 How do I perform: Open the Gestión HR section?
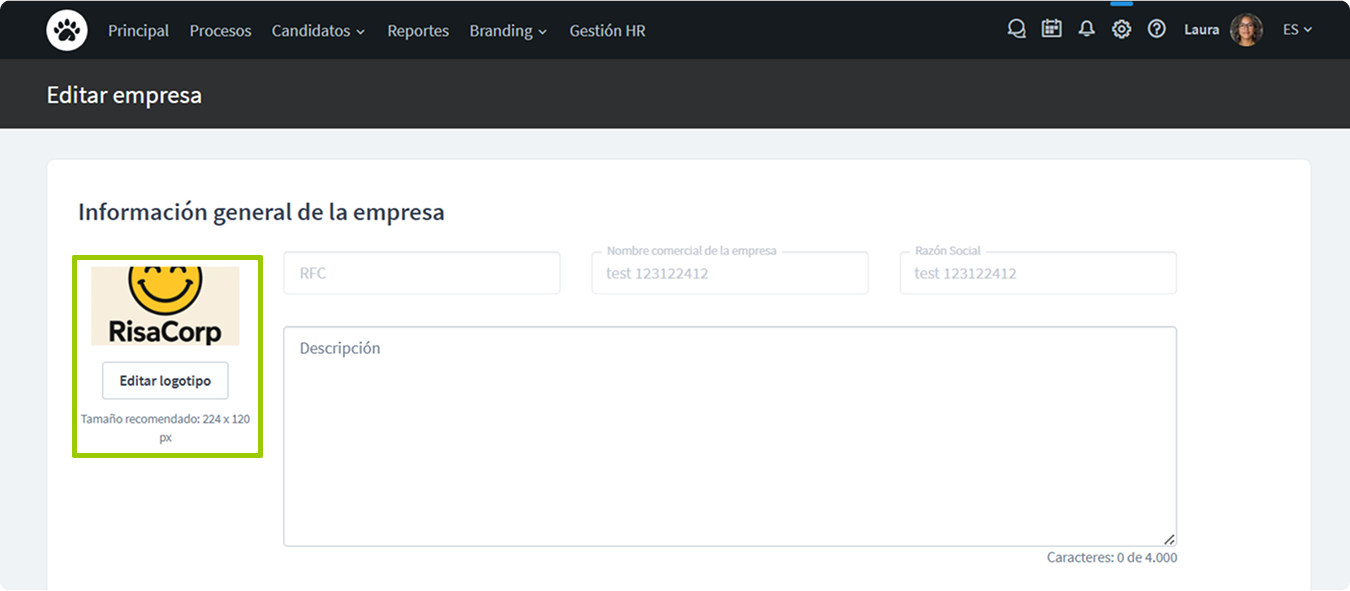pyautogui.click(x=607, y=31)
